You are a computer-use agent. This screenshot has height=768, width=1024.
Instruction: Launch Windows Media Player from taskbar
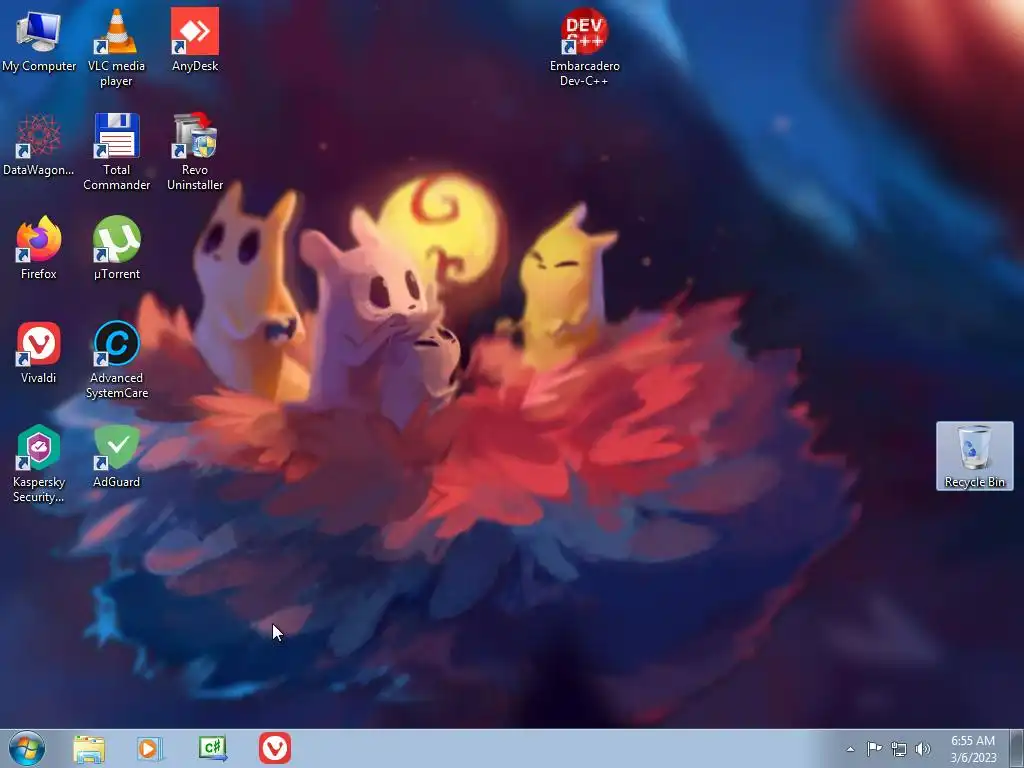click(150, 748)
